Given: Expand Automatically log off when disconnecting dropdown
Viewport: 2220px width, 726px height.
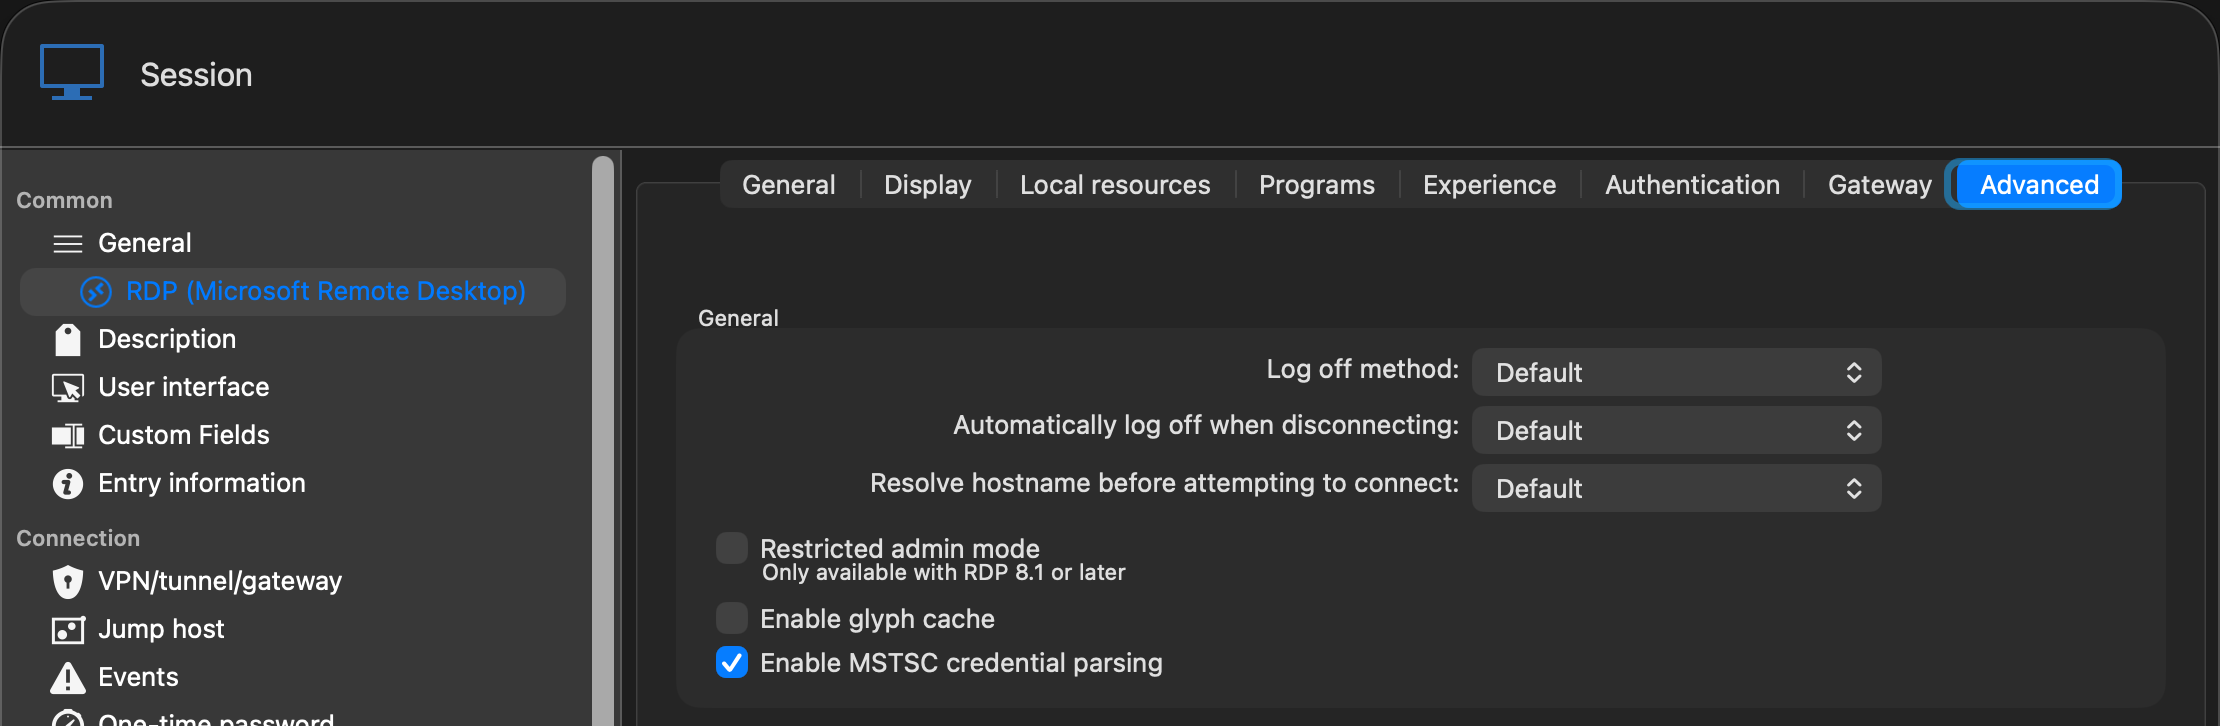Looking at the screenshot, I should point(1677,430).
